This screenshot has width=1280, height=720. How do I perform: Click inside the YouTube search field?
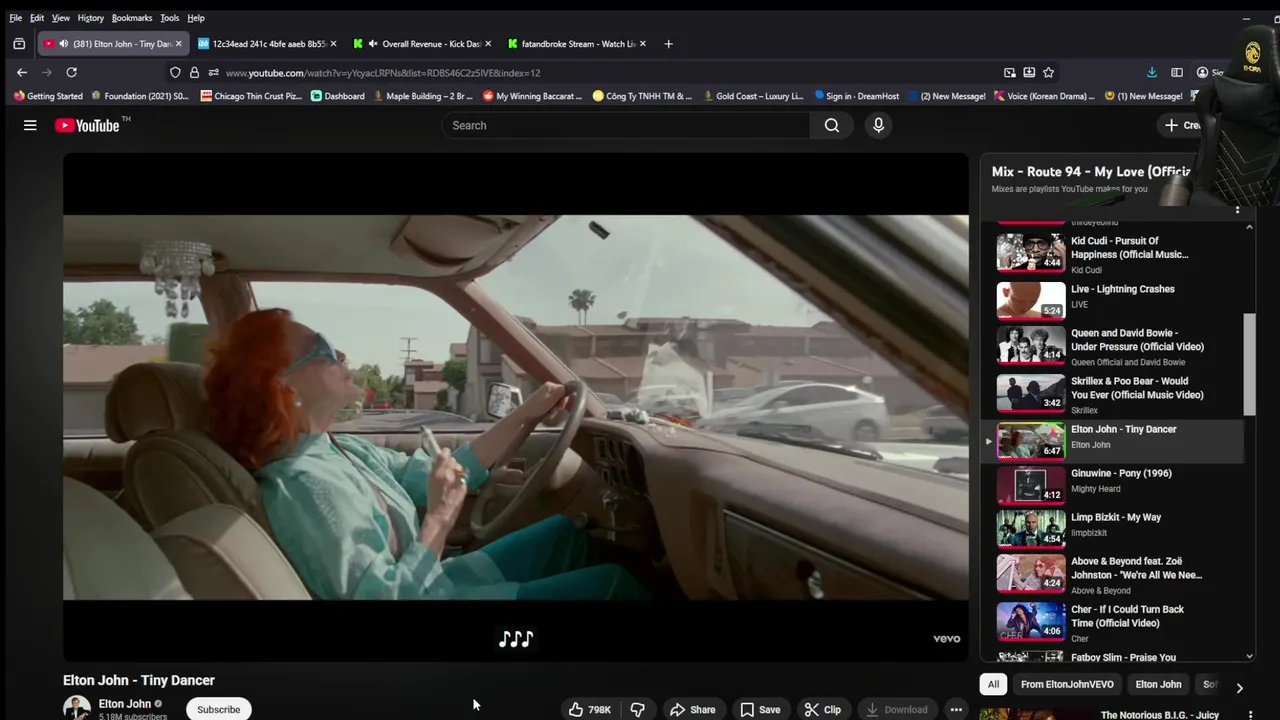[x=625, y=125]
